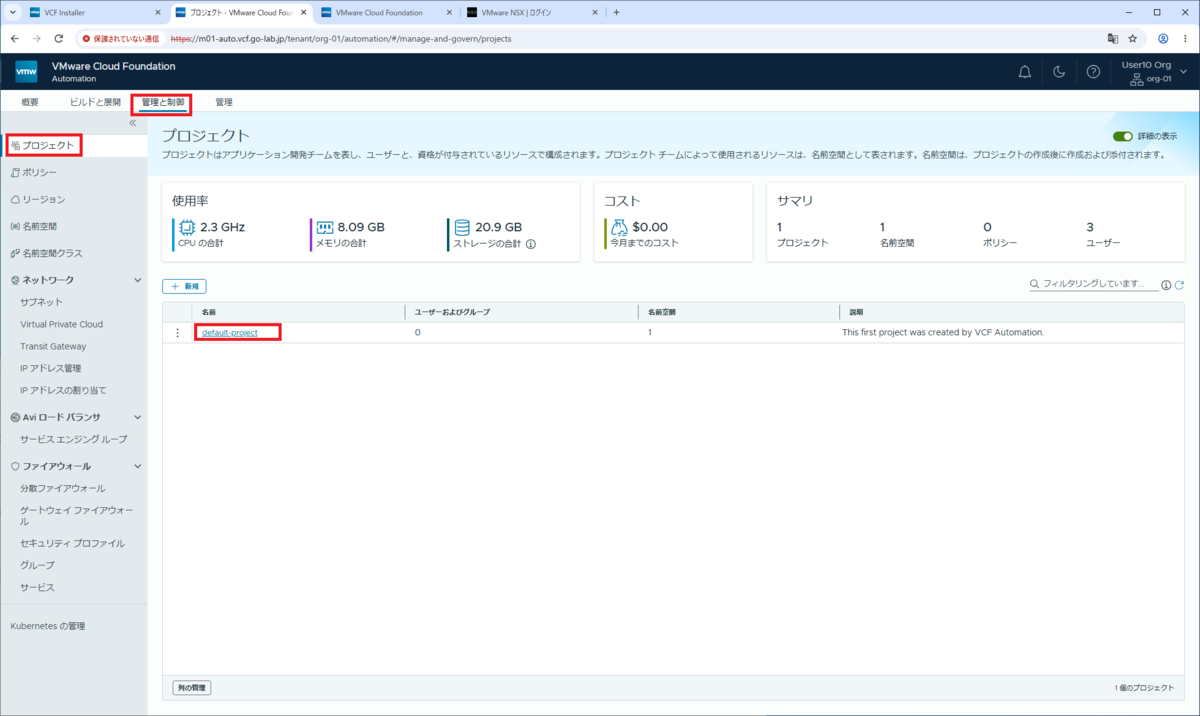This screenshot has width=1200, height=716.
Task: Collapse the ネットワーク section
Action: point(137,280)
